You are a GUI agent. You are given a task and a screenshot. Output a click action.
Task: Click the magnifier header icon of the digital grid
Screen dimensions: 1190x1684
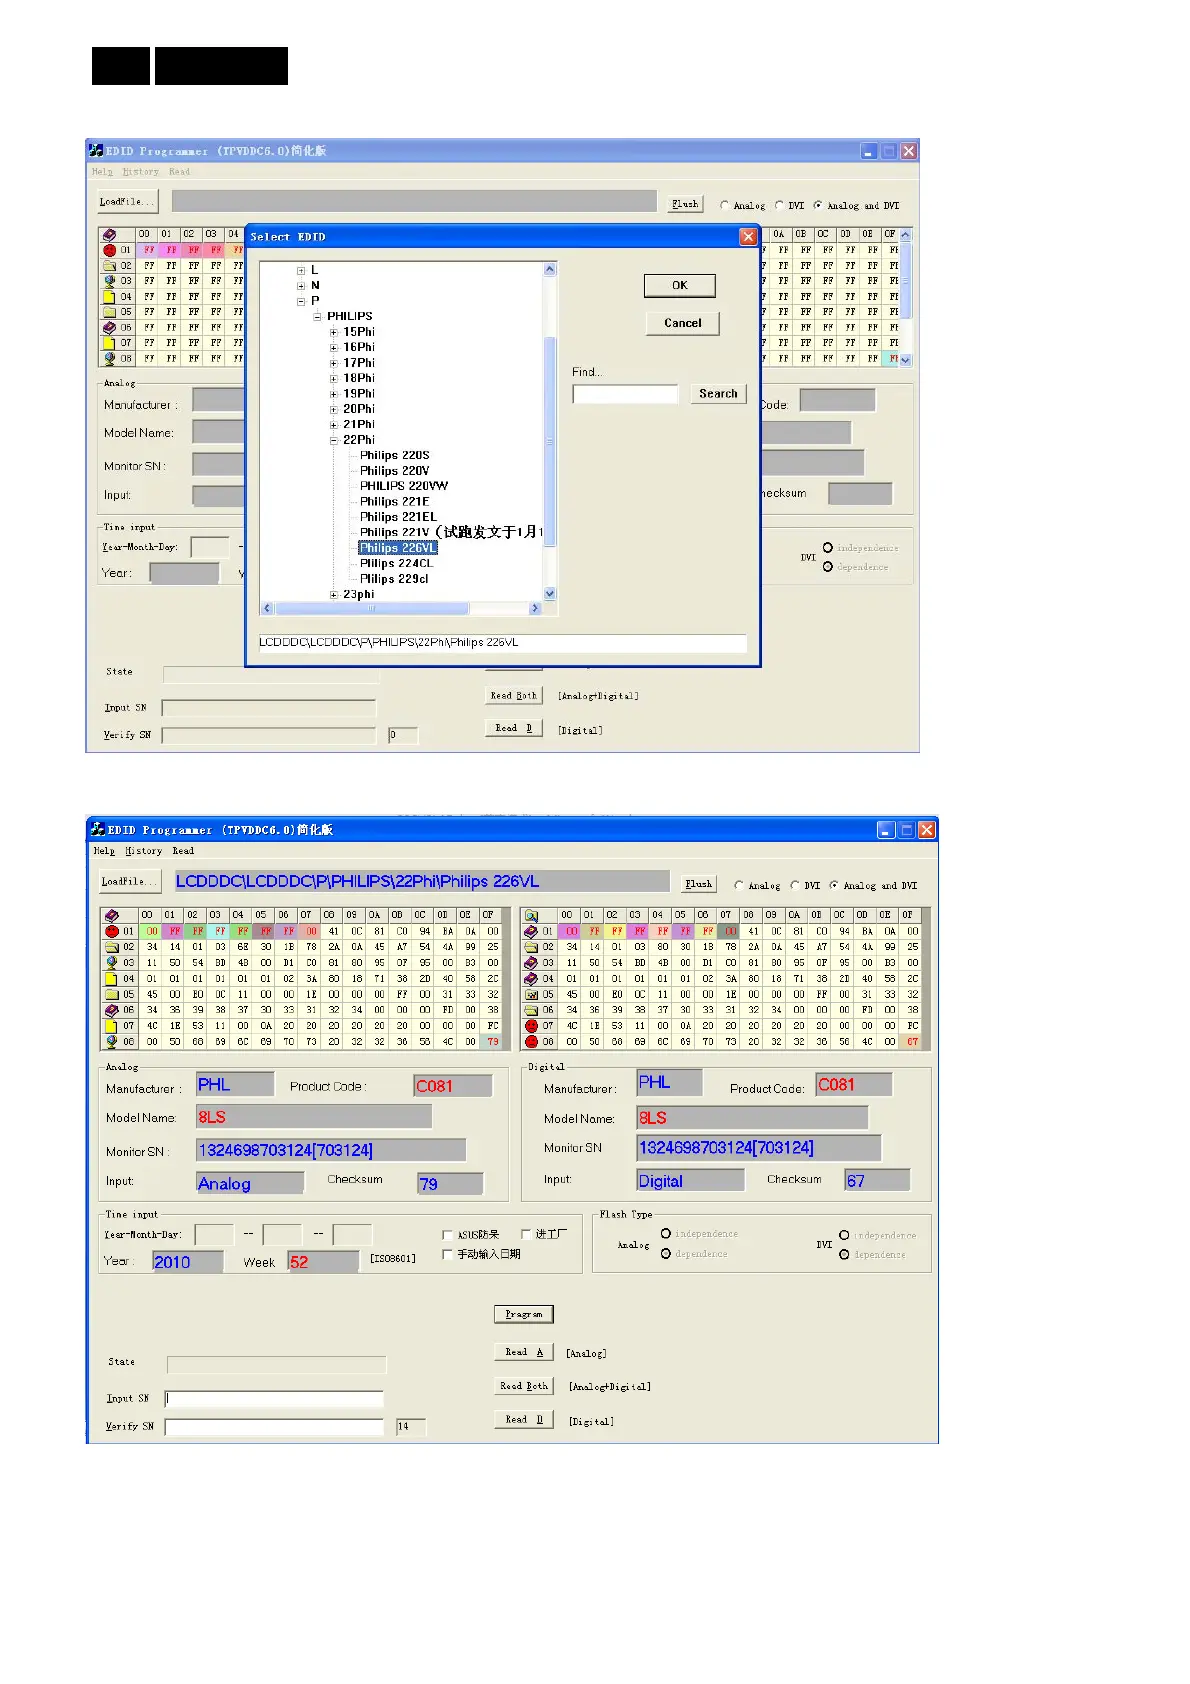pyautogui.click(x=532, y=915)
